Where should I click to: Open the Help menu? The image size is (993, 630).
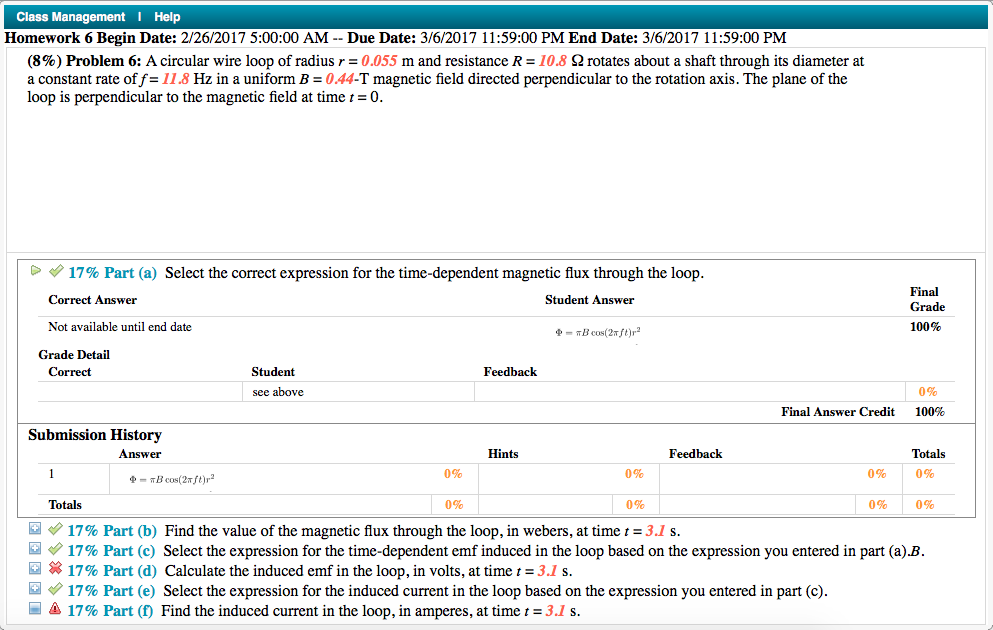[x=167, y=16]
